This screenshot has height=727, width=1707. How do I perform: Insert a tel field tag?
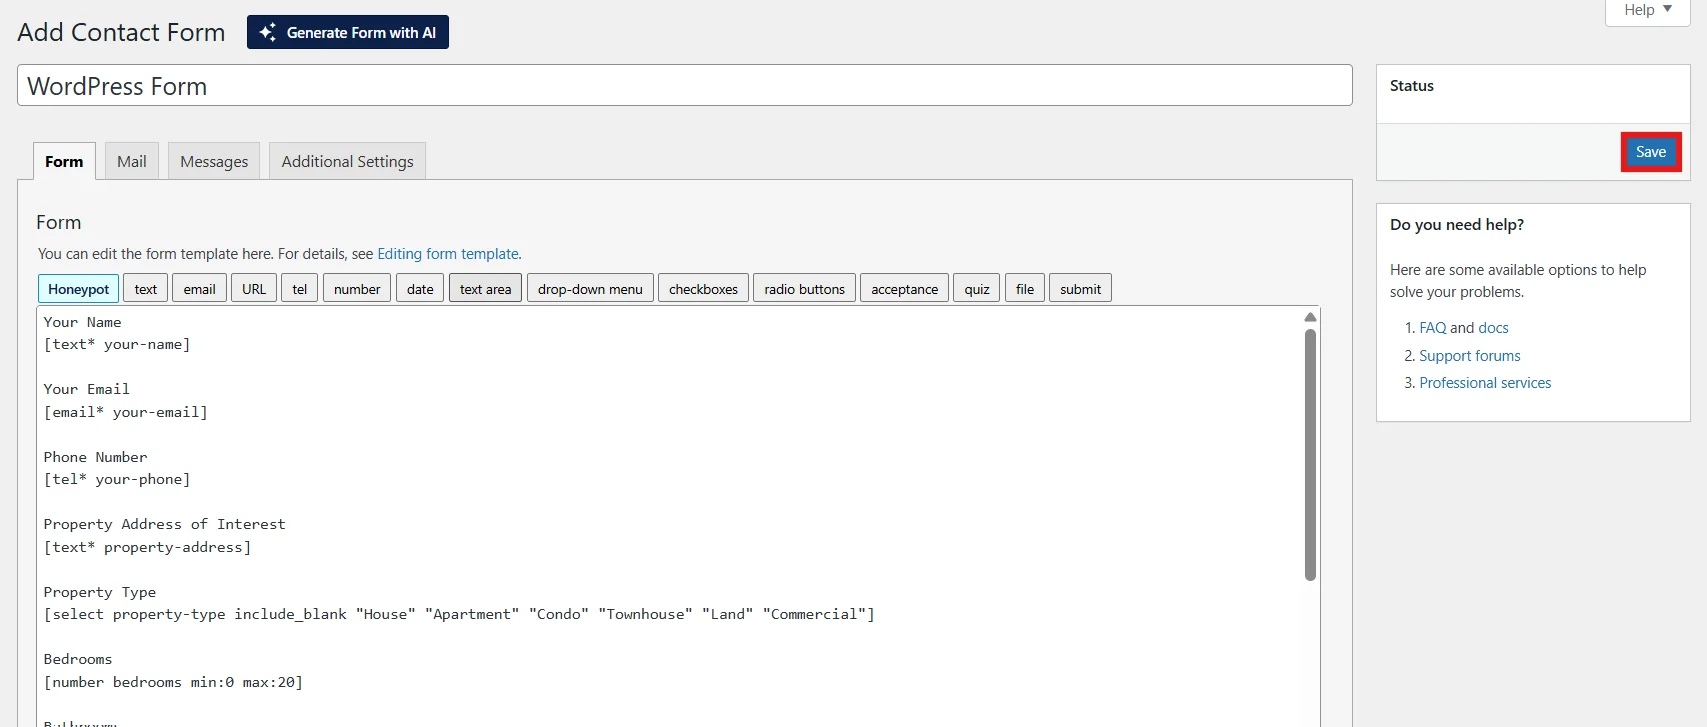click(300, 289)
